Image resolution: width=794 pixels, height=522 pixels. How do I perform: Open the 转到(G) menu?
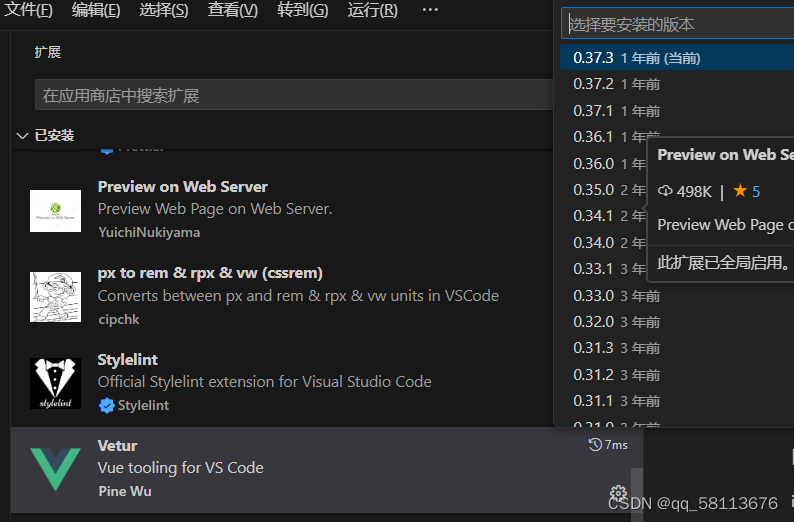coord(303,10)
